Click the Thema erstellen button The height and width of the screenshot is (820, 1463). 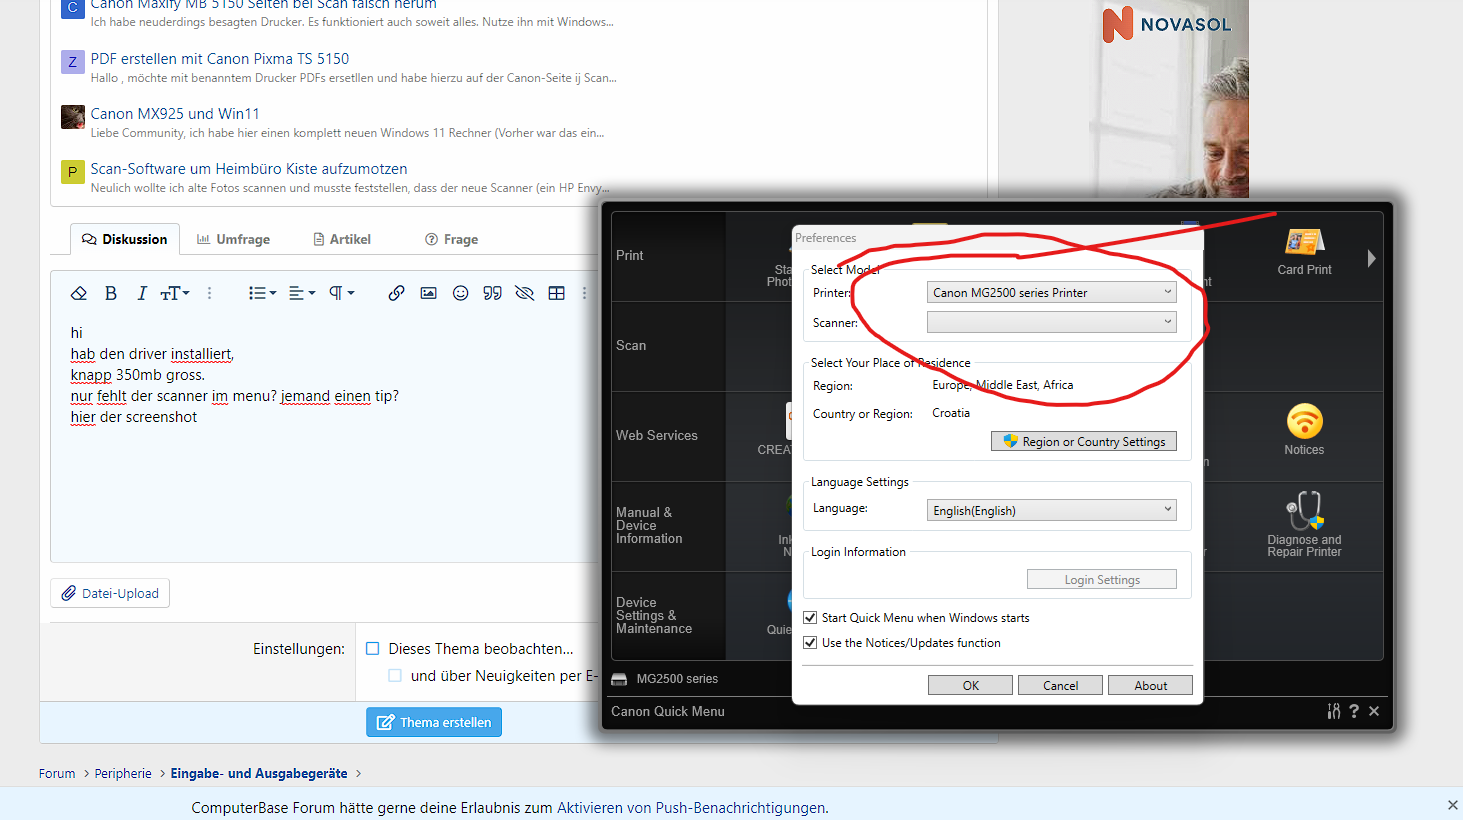pos(434,722)
